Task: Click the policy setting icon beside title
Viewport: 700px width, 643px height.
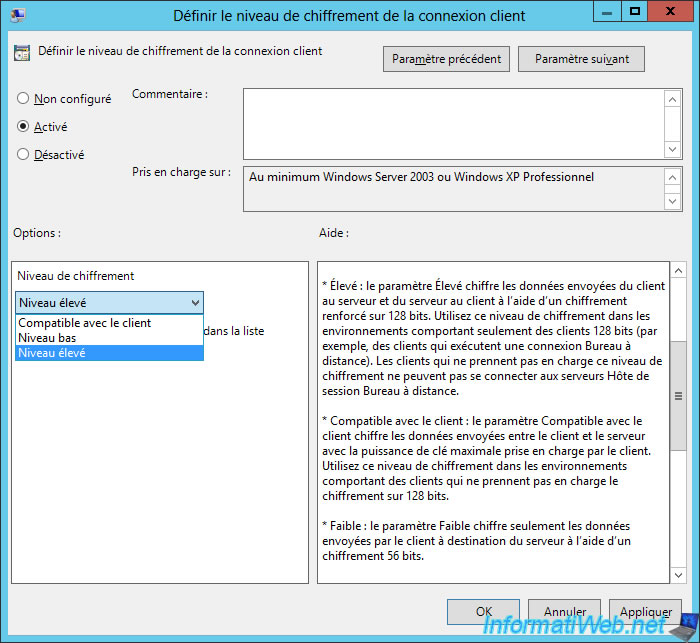Action: tap(21, 53)
